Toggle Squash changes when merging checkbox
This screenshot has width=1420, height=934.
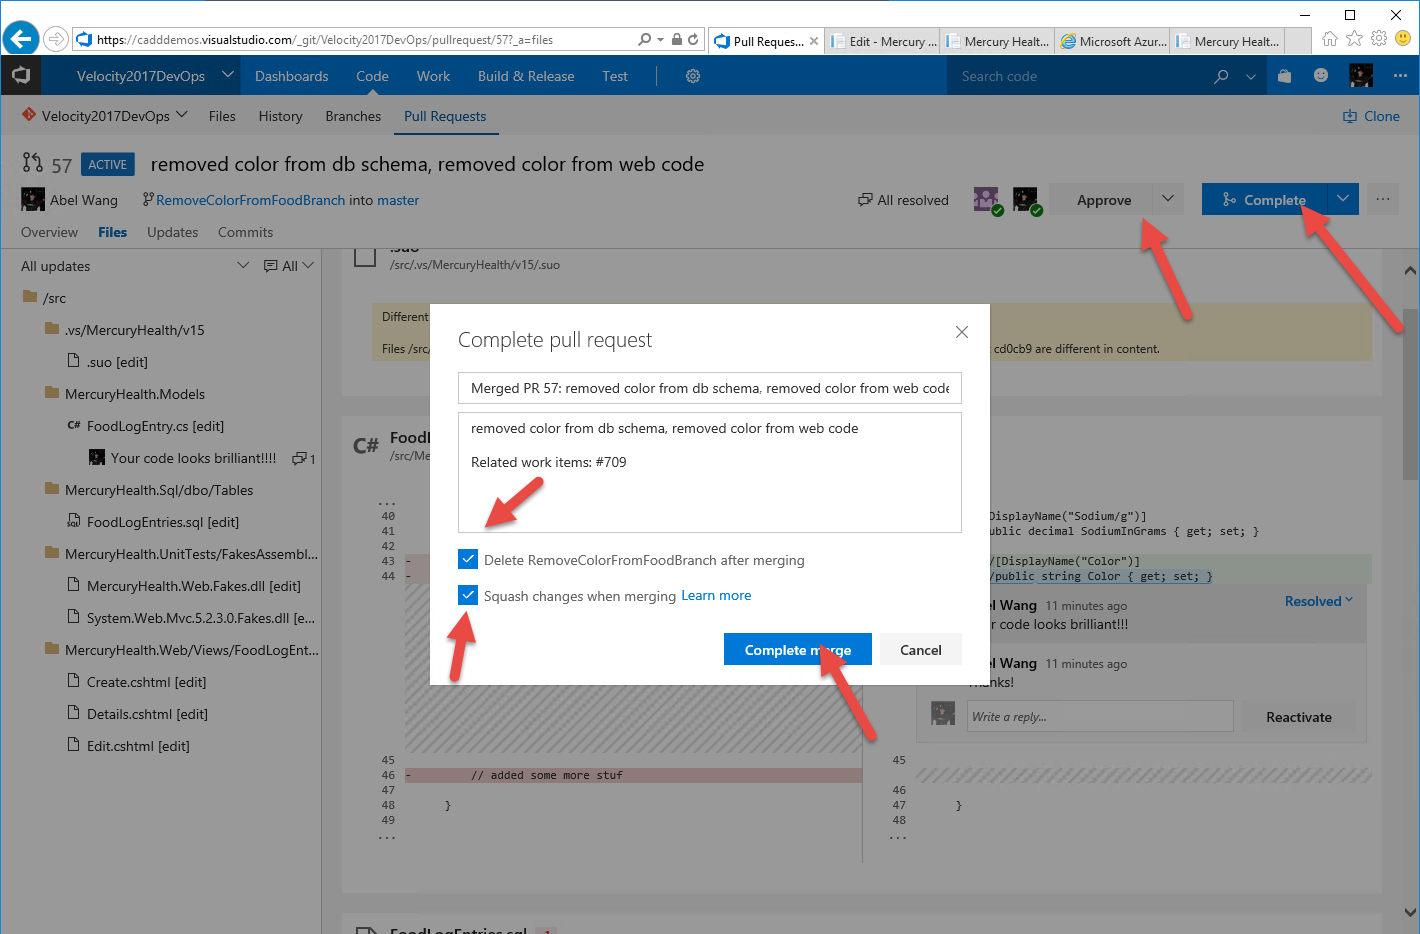pyautogui.click(x=468, y=595)
